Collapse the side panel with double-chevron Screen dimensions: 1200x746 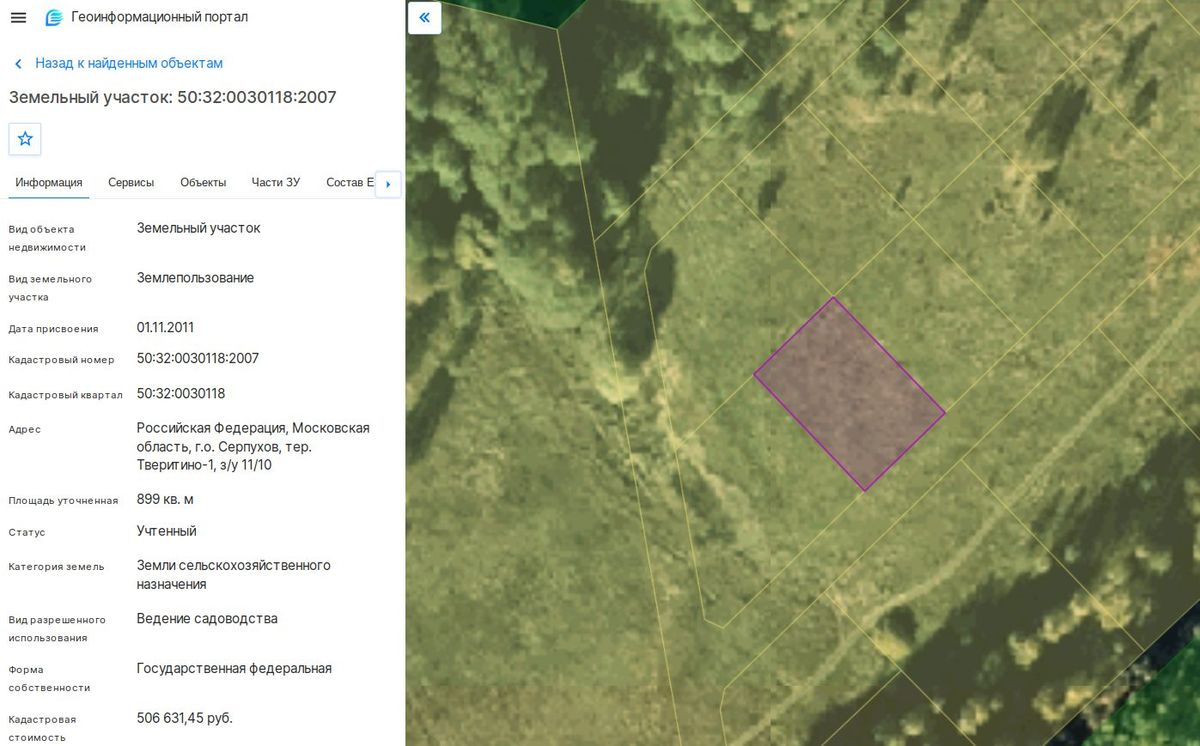425,17
